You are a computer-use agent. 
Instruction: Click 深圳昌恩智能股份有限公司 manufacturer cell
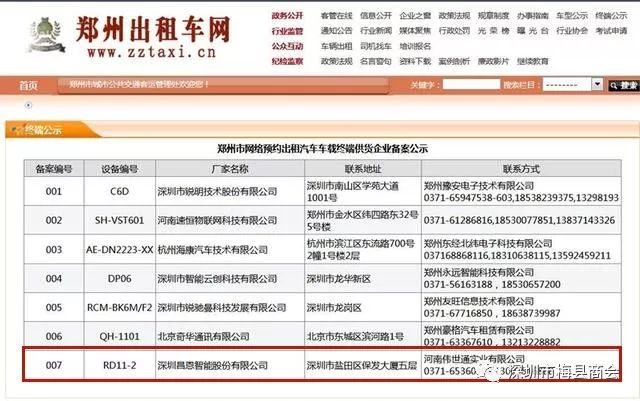pyautogui.click(x=230, y=365)
